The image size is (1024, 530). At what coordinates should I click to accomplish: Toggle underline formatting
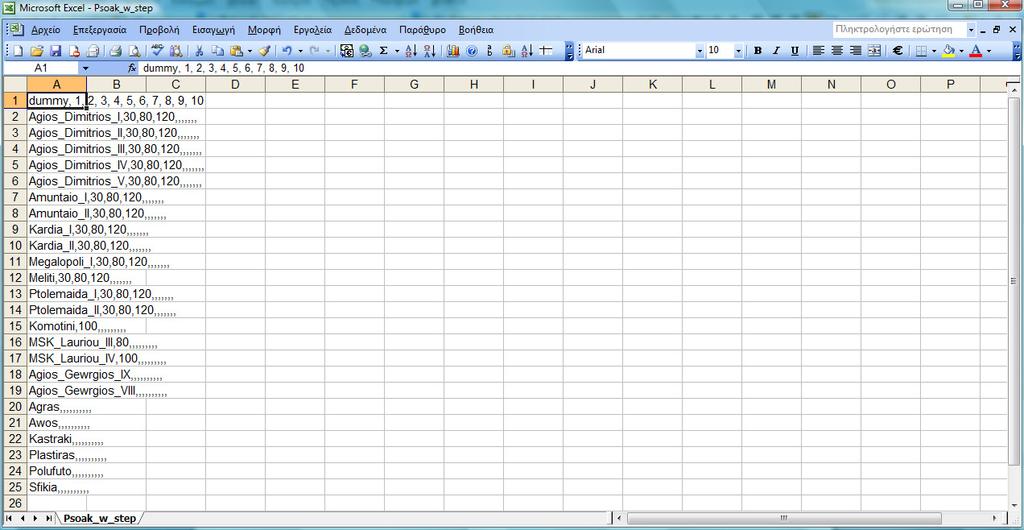[x=795, y=51]
